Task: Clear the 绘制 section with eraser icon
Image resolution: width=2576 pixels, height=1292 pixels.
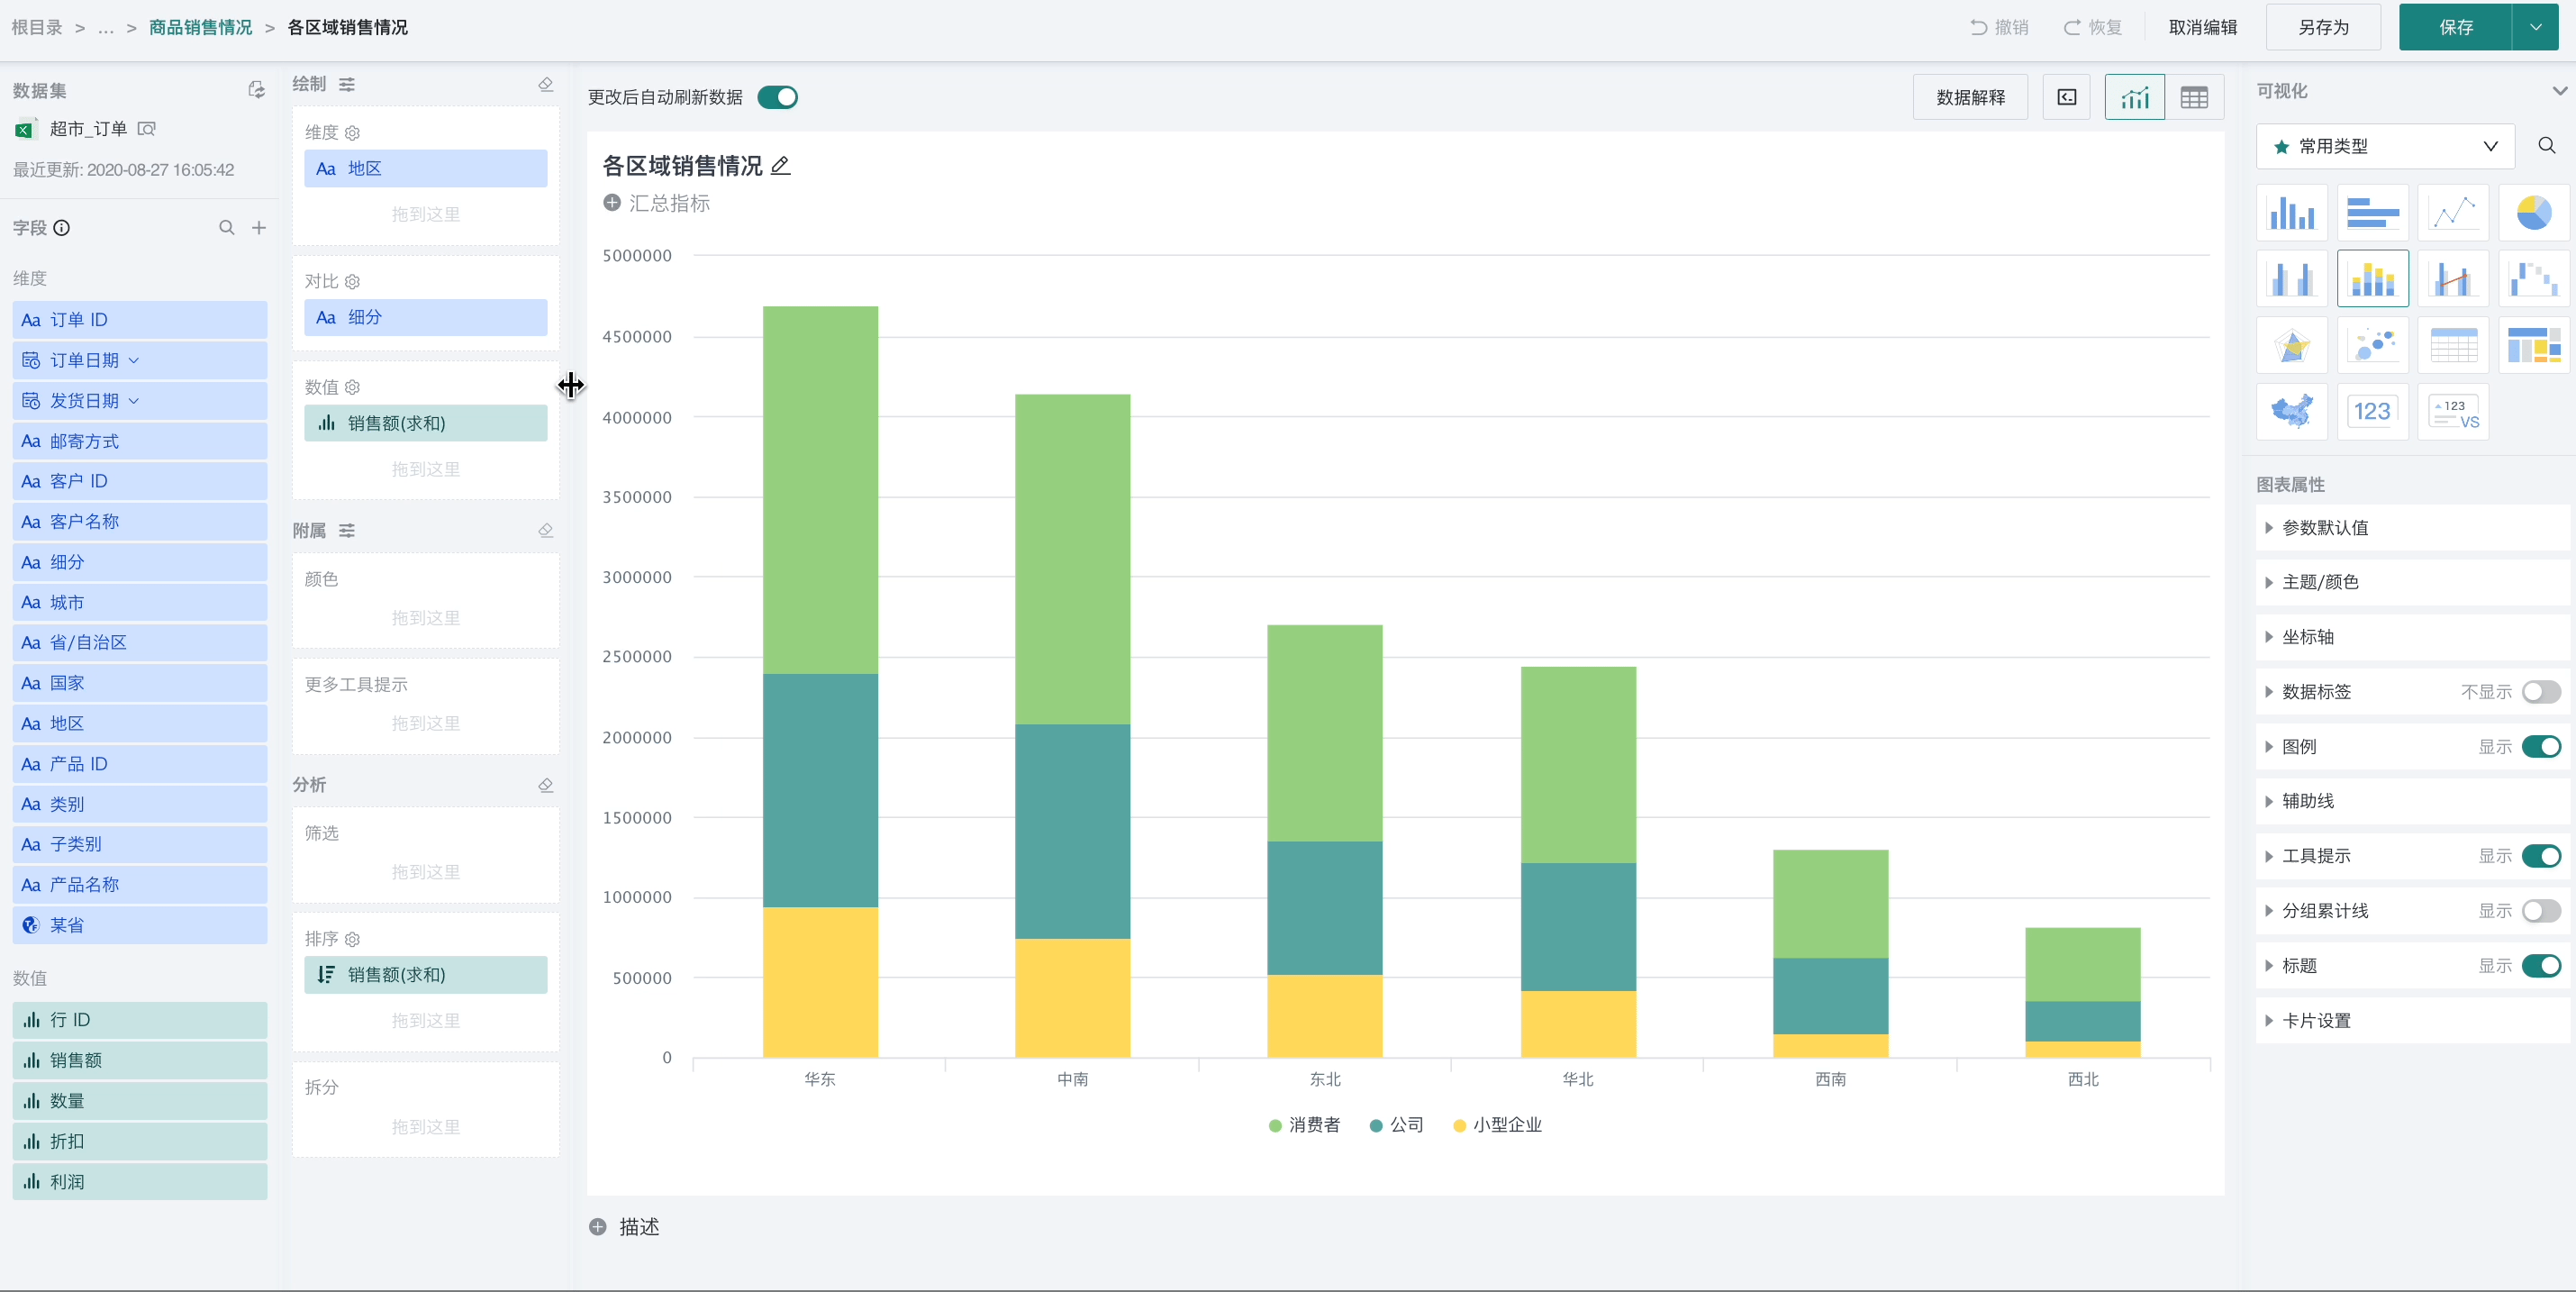Action: pos(545,84)
